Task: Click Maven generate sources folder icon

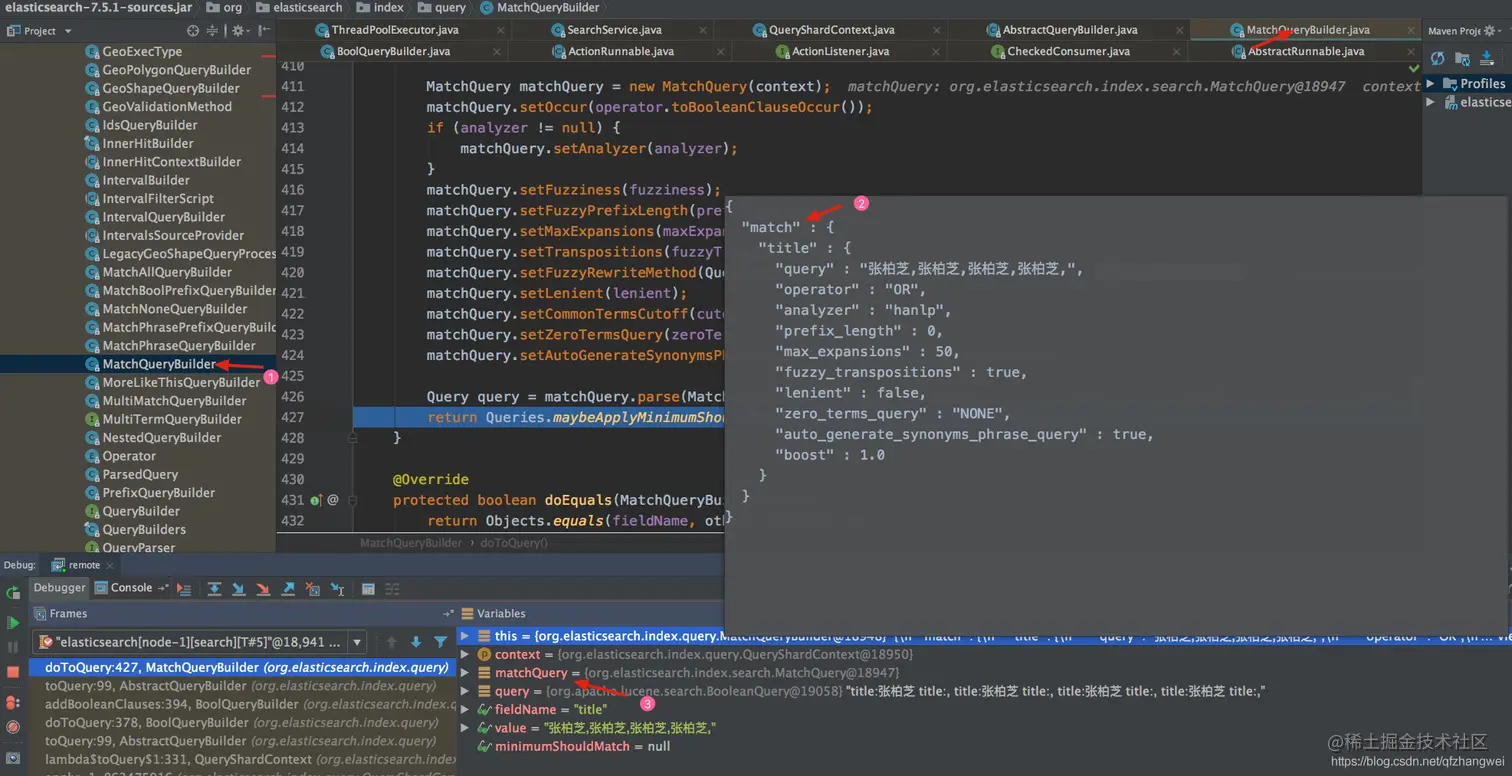Action: tap(1462, 58)
